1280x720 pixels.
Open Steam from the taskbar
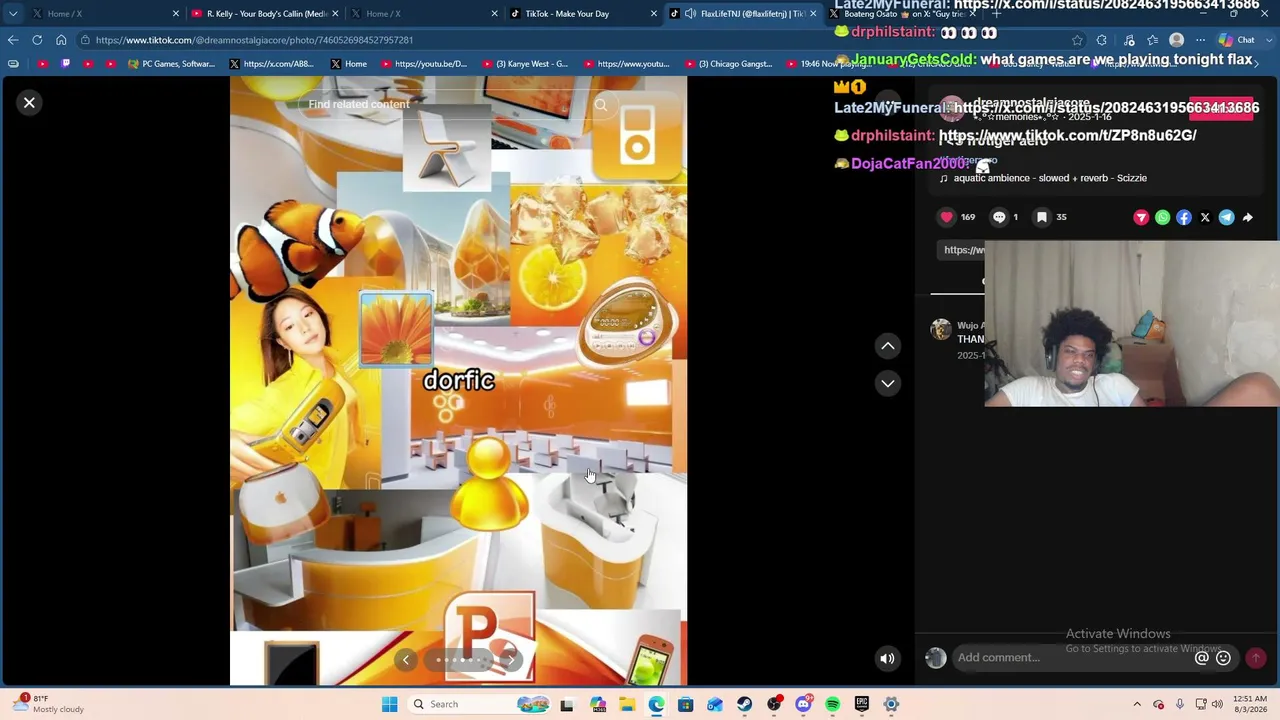744,704
